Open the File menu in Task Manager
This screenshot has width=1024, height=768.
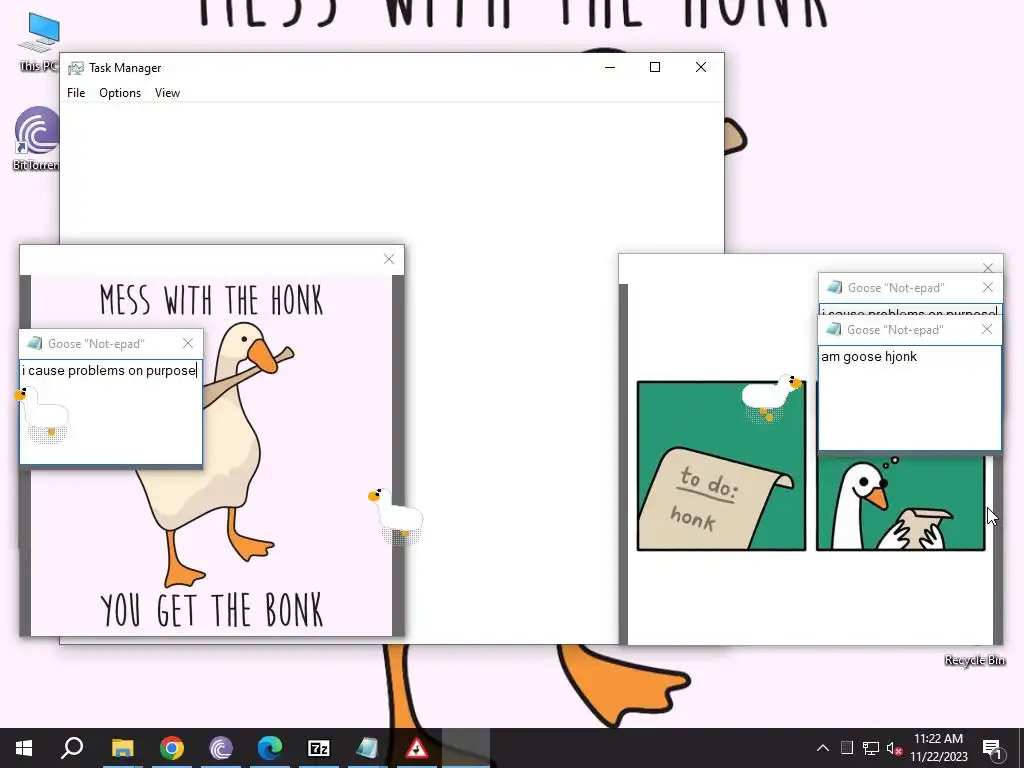pyautogui.click(x=76, y=93)
